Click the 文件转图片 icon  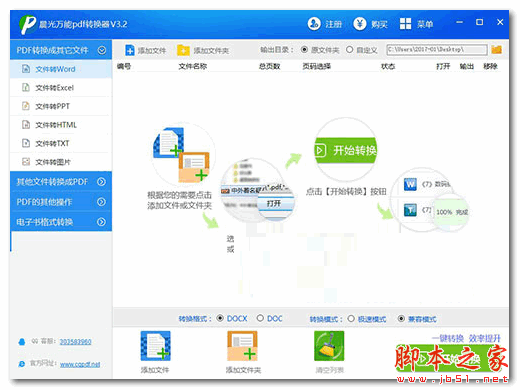pos(26,162)
